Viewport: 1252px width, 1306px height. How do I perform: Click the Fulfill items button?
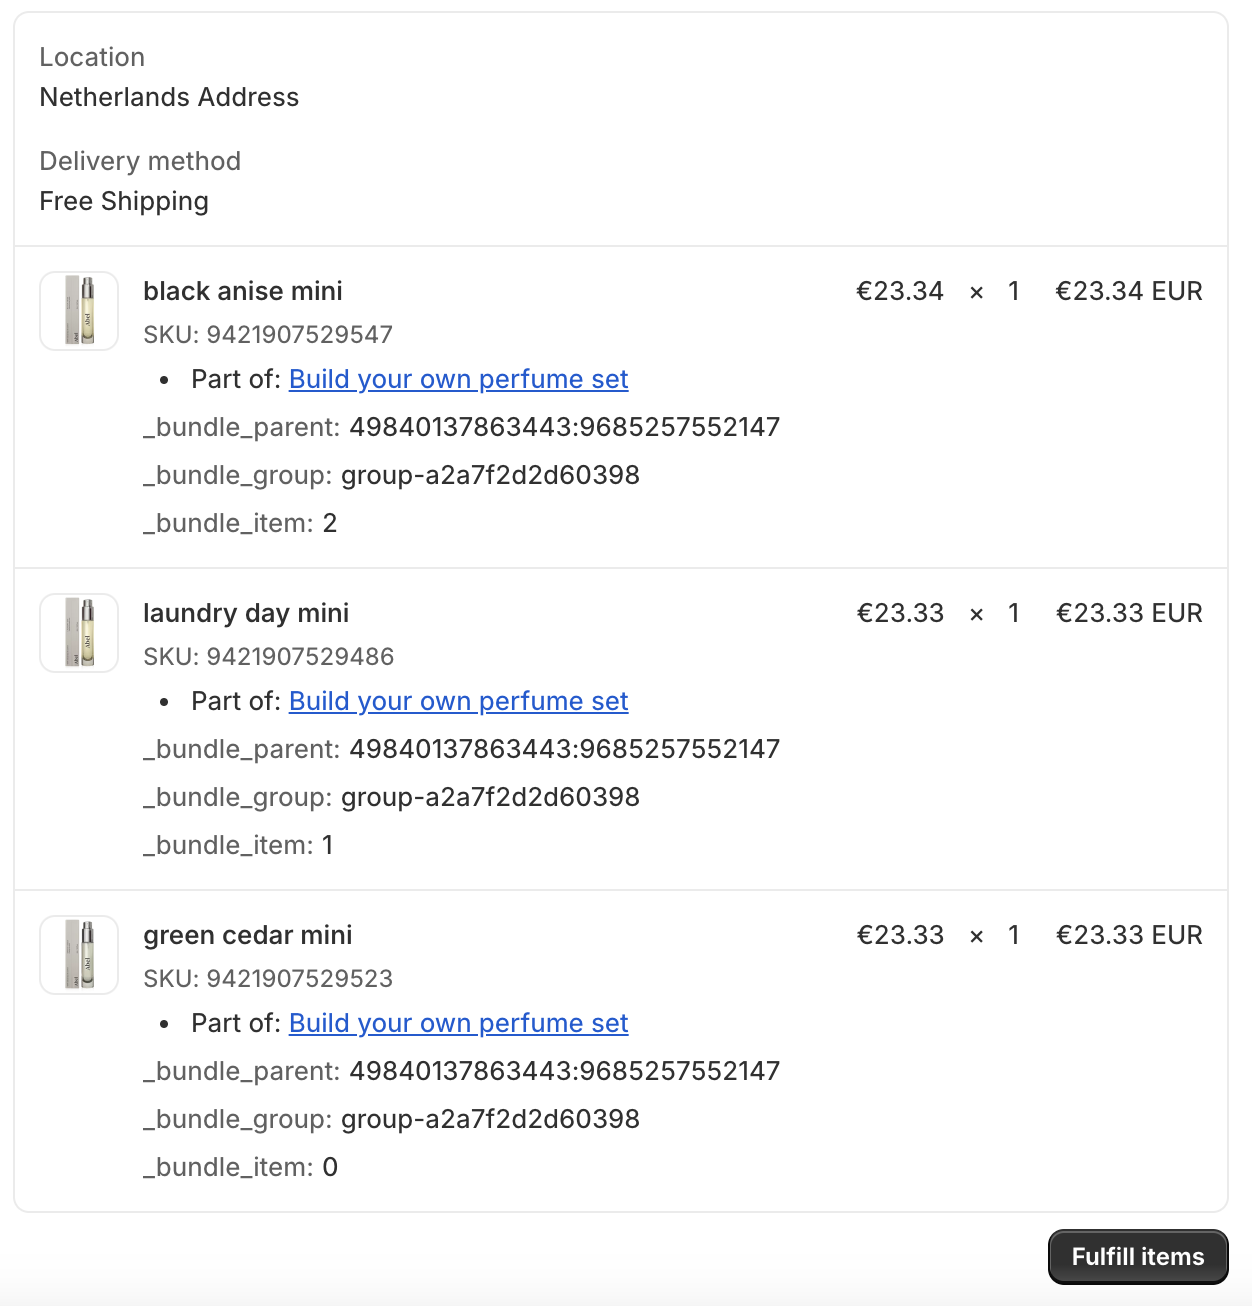pyautogui.click(x=1137, y=1256)
